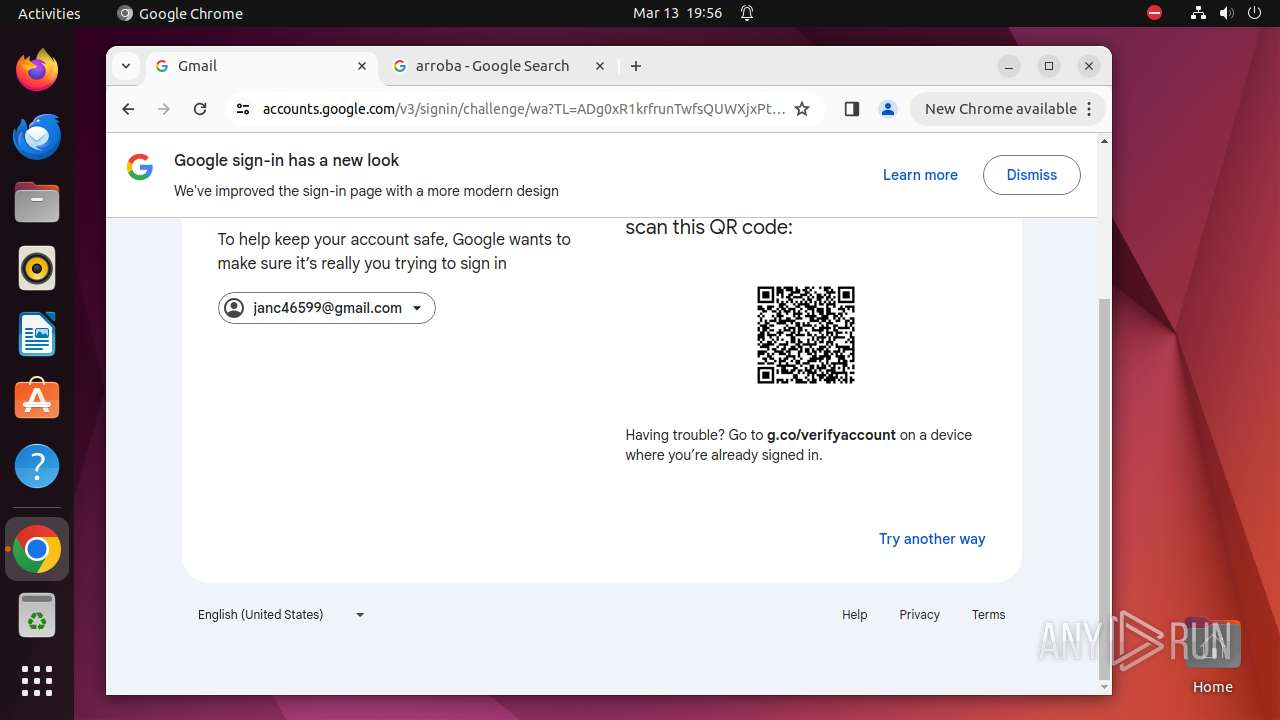Bookmark this tab with the star

pos(802,109)
